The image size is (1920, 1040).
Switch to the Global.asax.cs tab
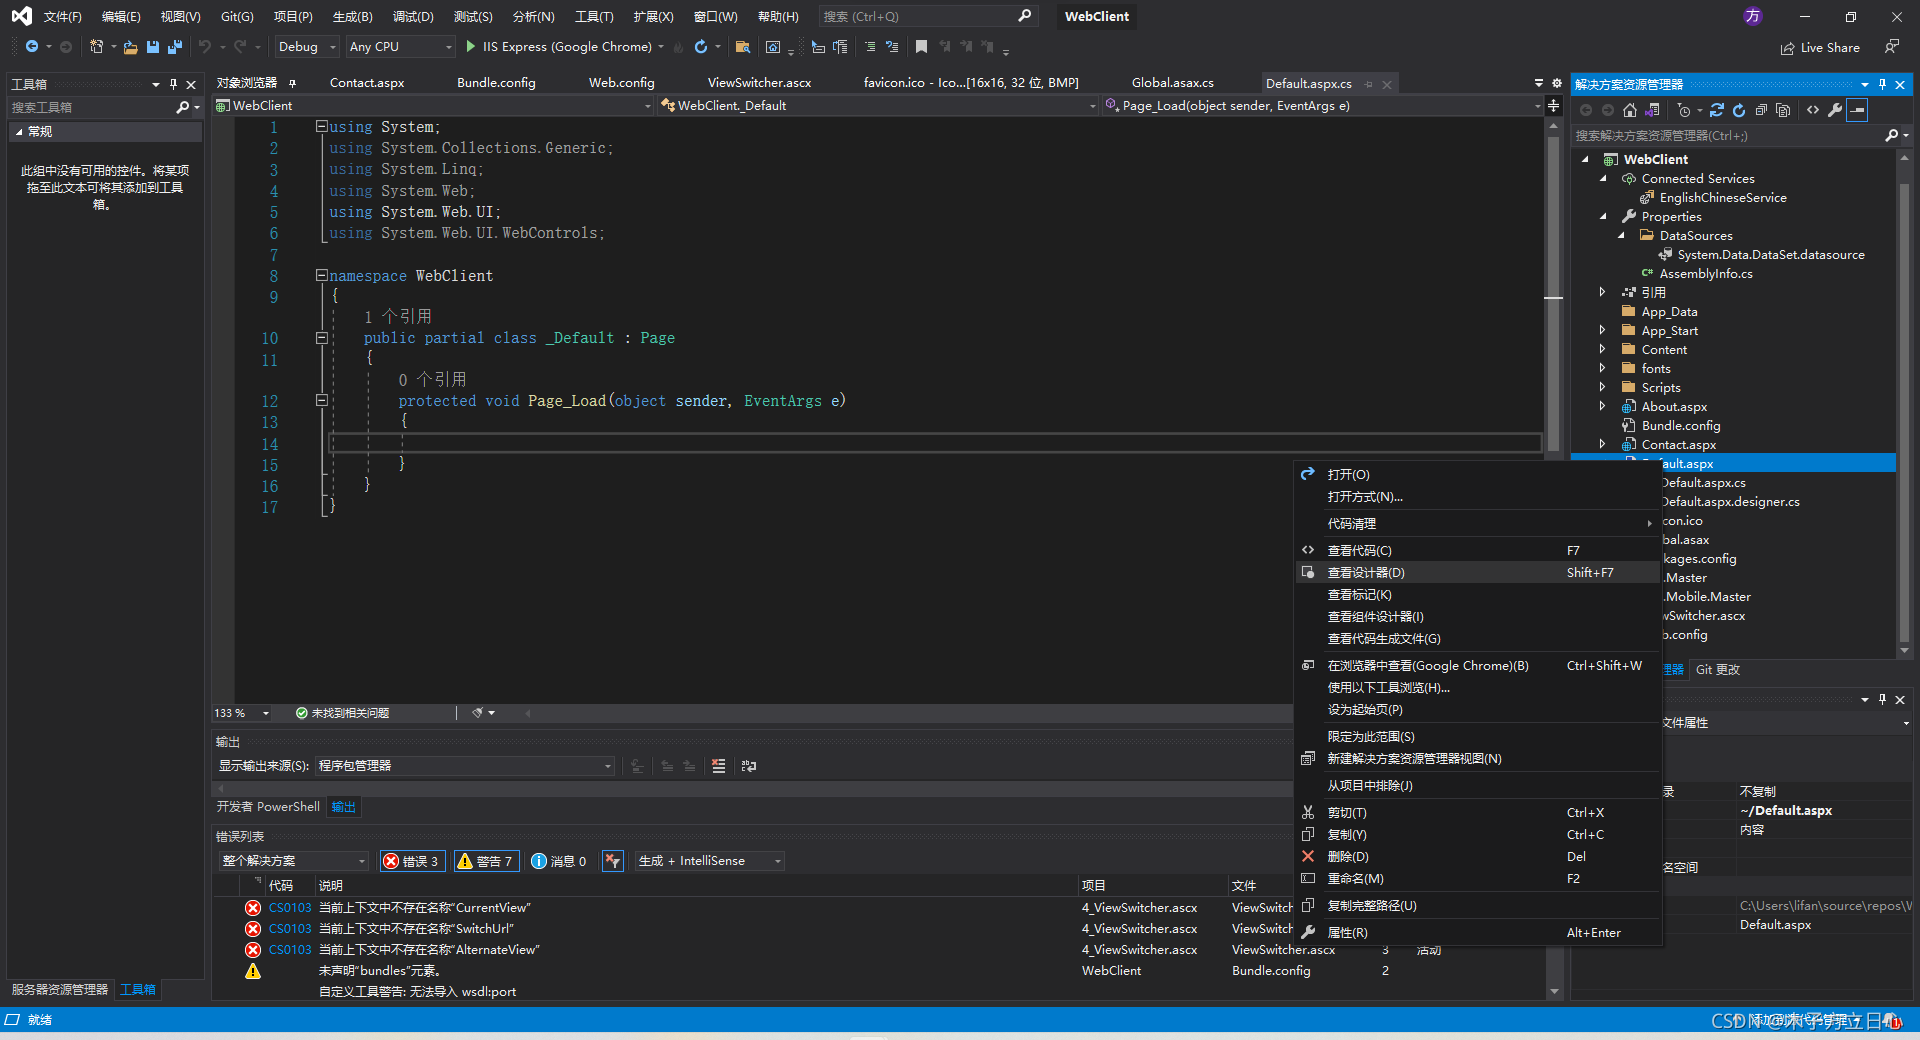(x=1172, y=83)
